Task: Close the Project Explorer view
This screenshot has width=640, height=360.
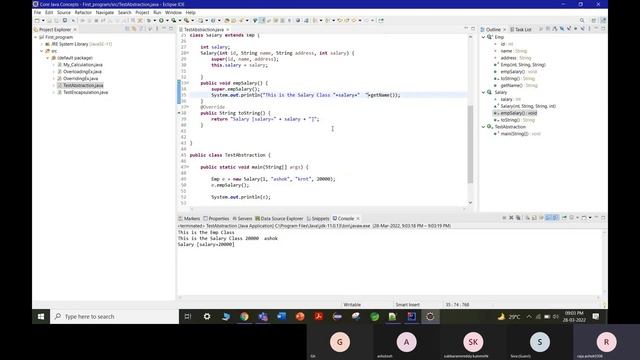Action: click(75, 29)
